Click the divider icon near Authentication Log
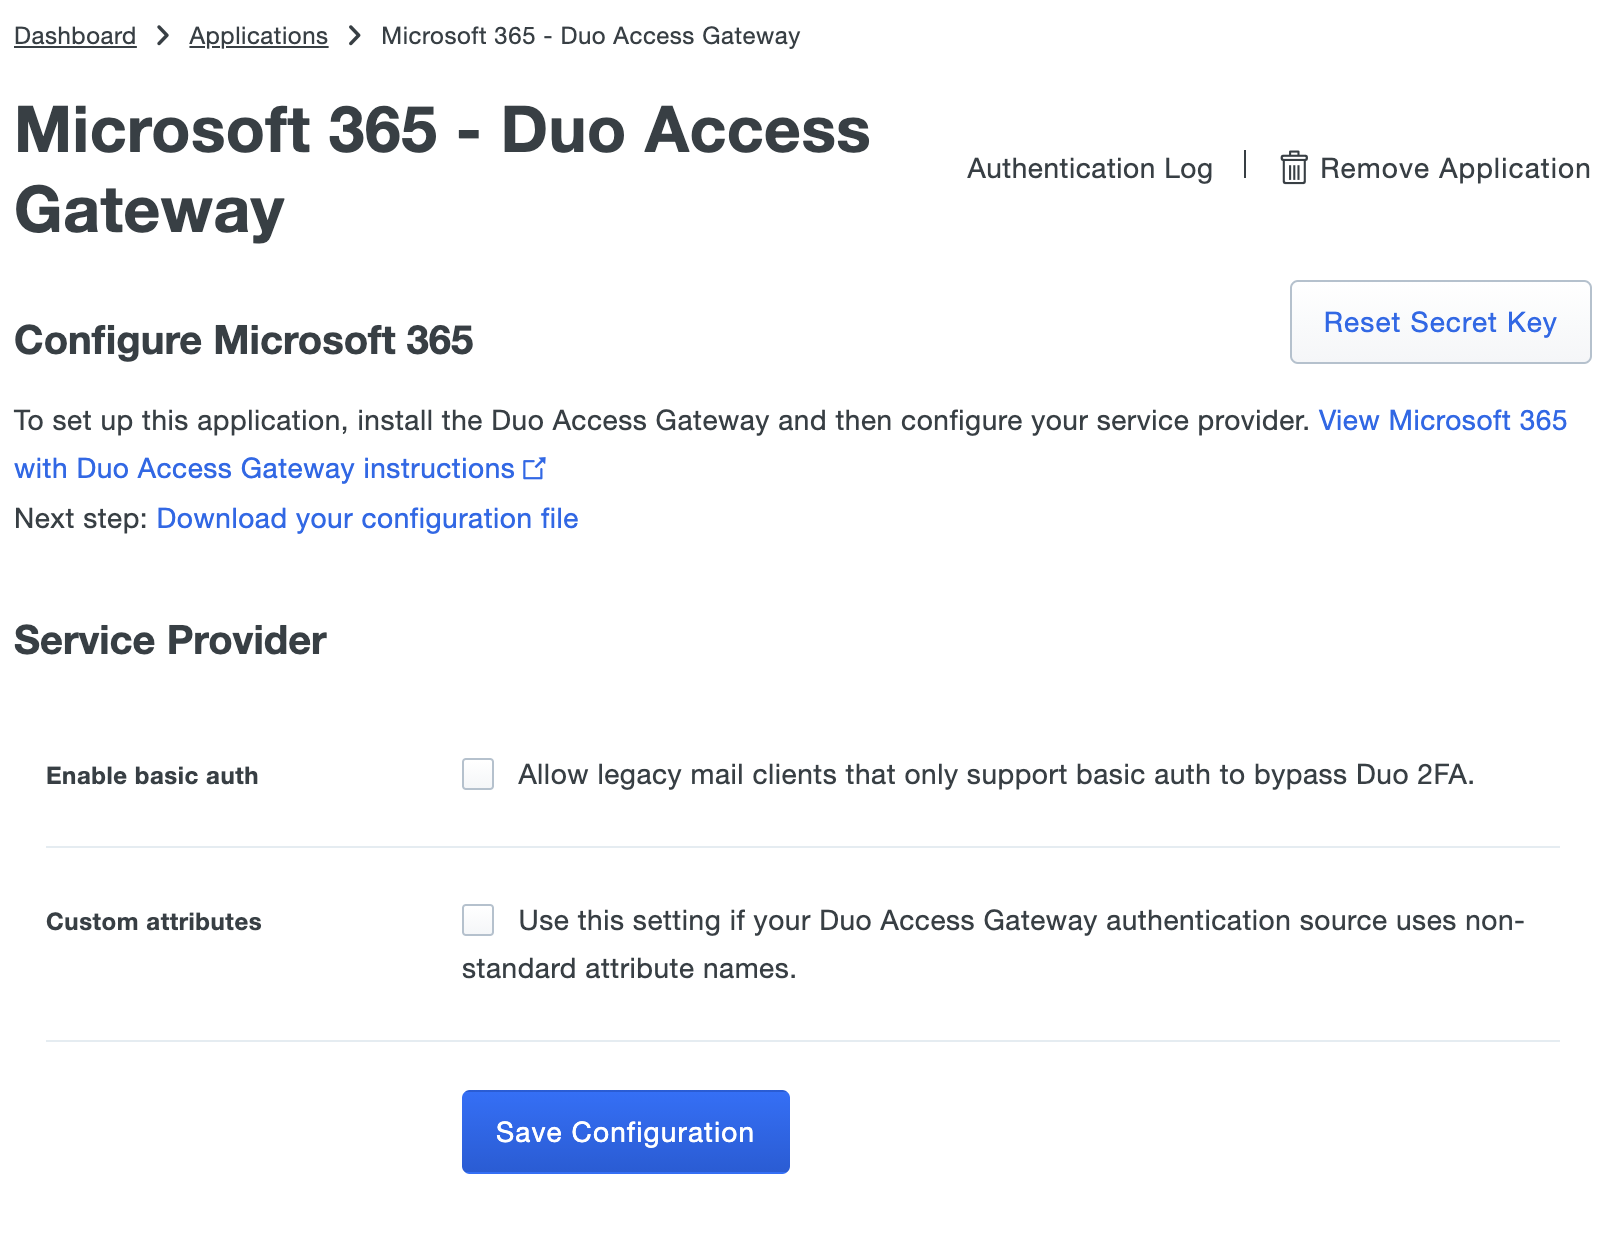Image resolution: width=1600 pixels, height=1242 pixels. tap(1245, 167)
